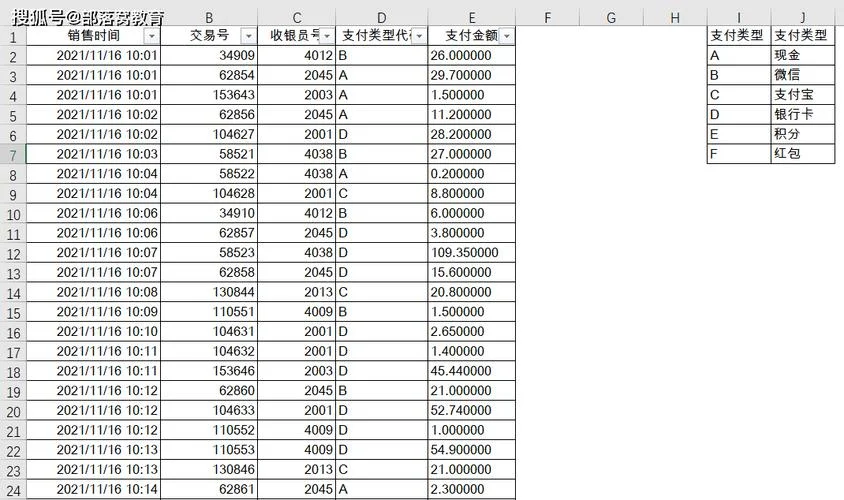
Task: Select column H header
Action: [675, 18]
